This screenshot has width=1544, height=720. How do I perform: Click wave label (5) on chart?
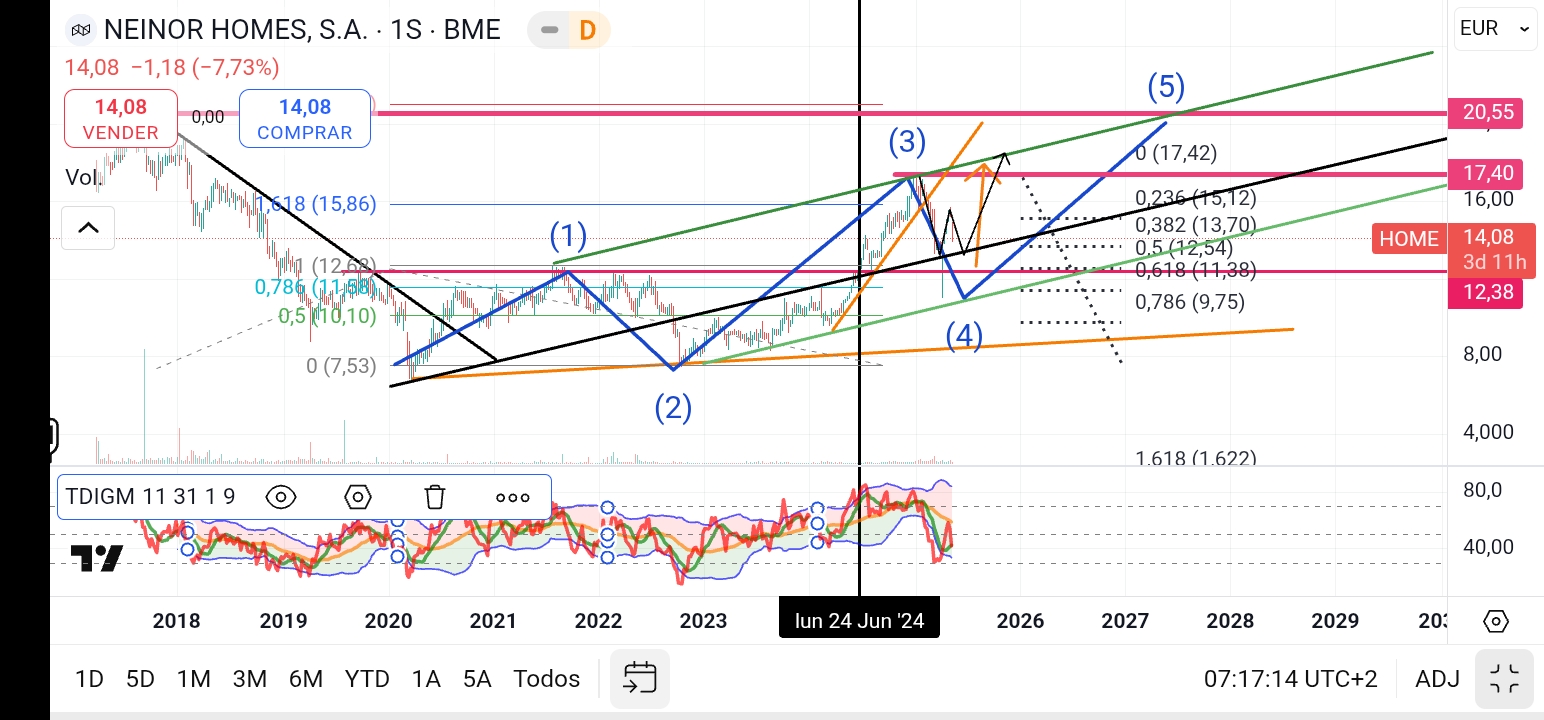1166,87
